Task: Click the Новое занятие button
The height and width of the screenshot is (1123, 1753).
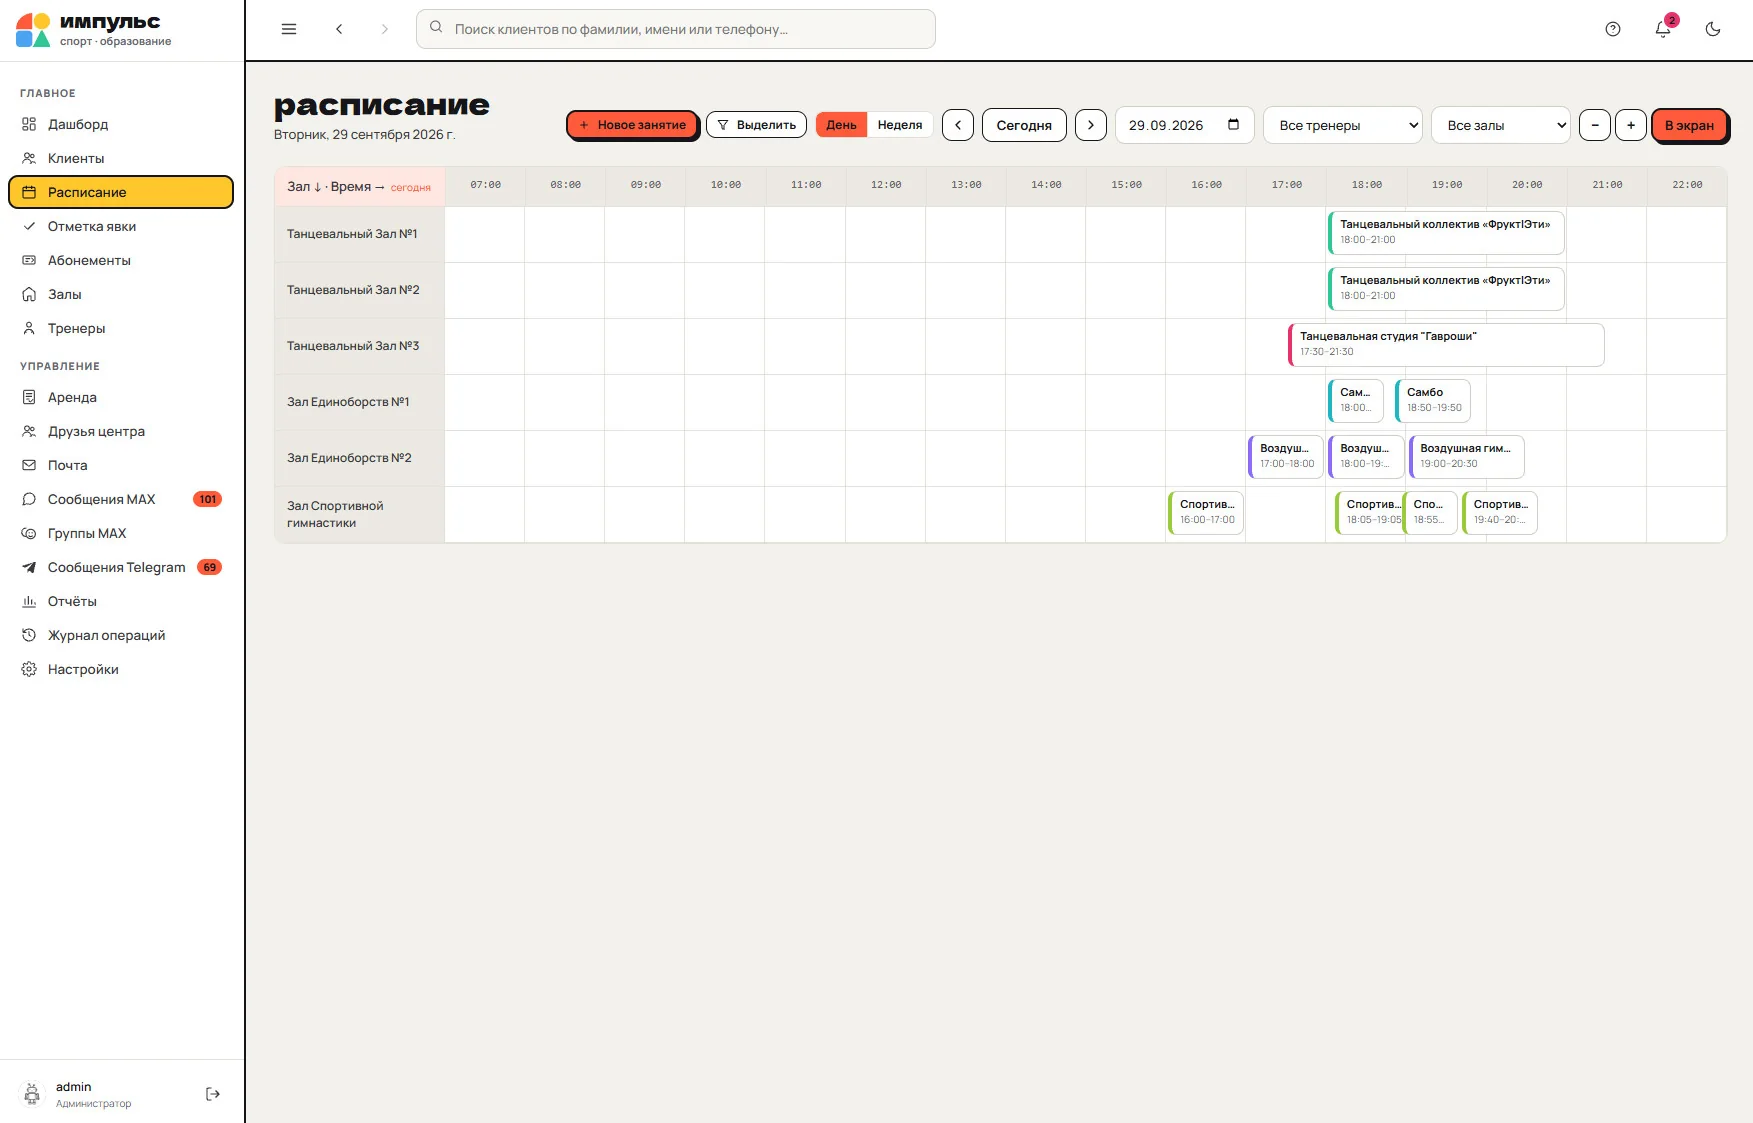Action: pos(632,125)
